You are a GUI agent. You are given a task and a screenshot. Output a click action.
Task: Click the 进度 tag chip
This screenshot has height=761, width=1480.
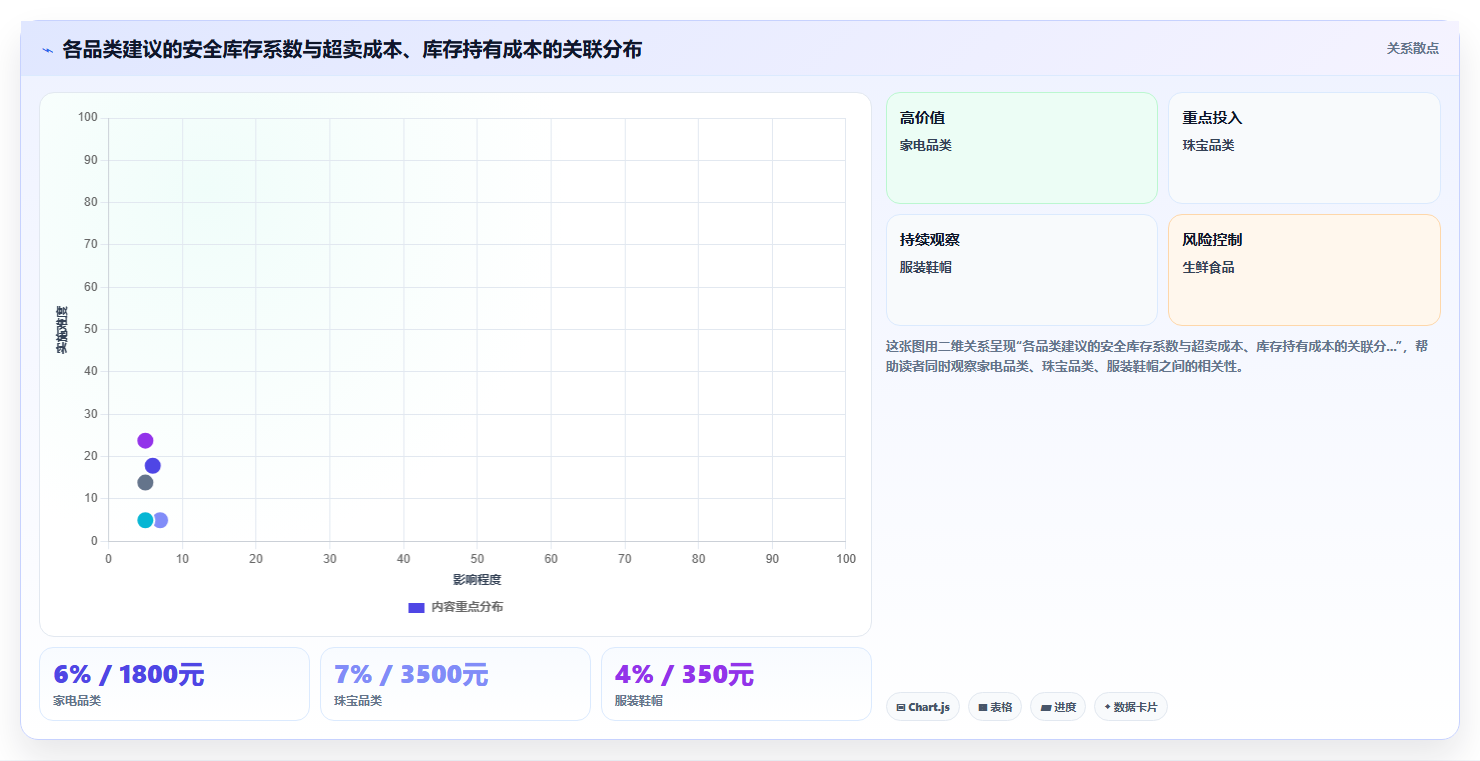[x=1058, y=707]
